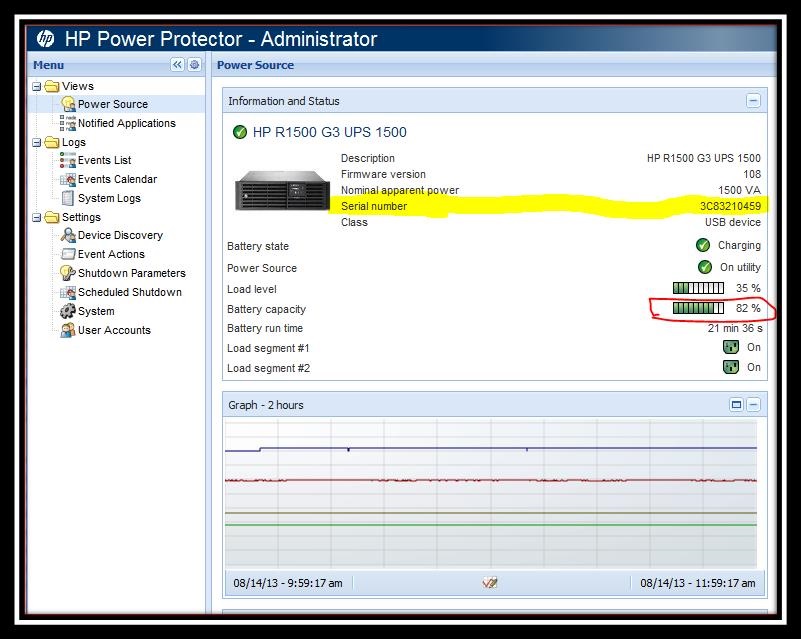Click the Power Source On utility check icon
The height and width of the screenshot is (639, 801).
pos(705,267)
